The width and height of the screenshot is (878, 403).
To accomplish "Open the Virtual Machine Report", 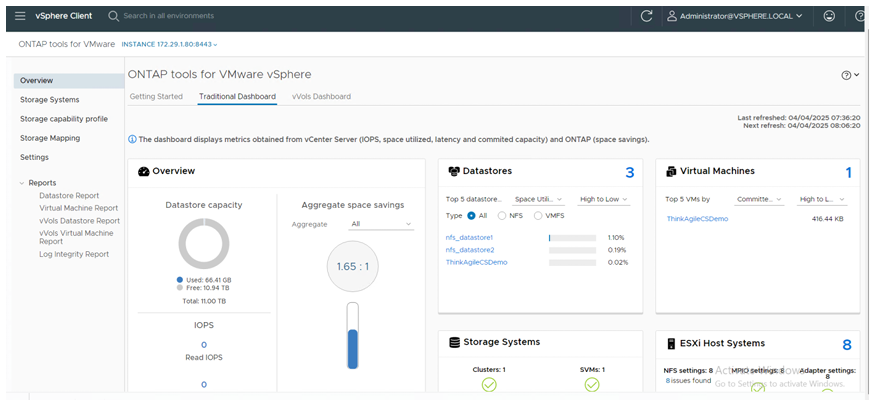I will tap(78, 208).
